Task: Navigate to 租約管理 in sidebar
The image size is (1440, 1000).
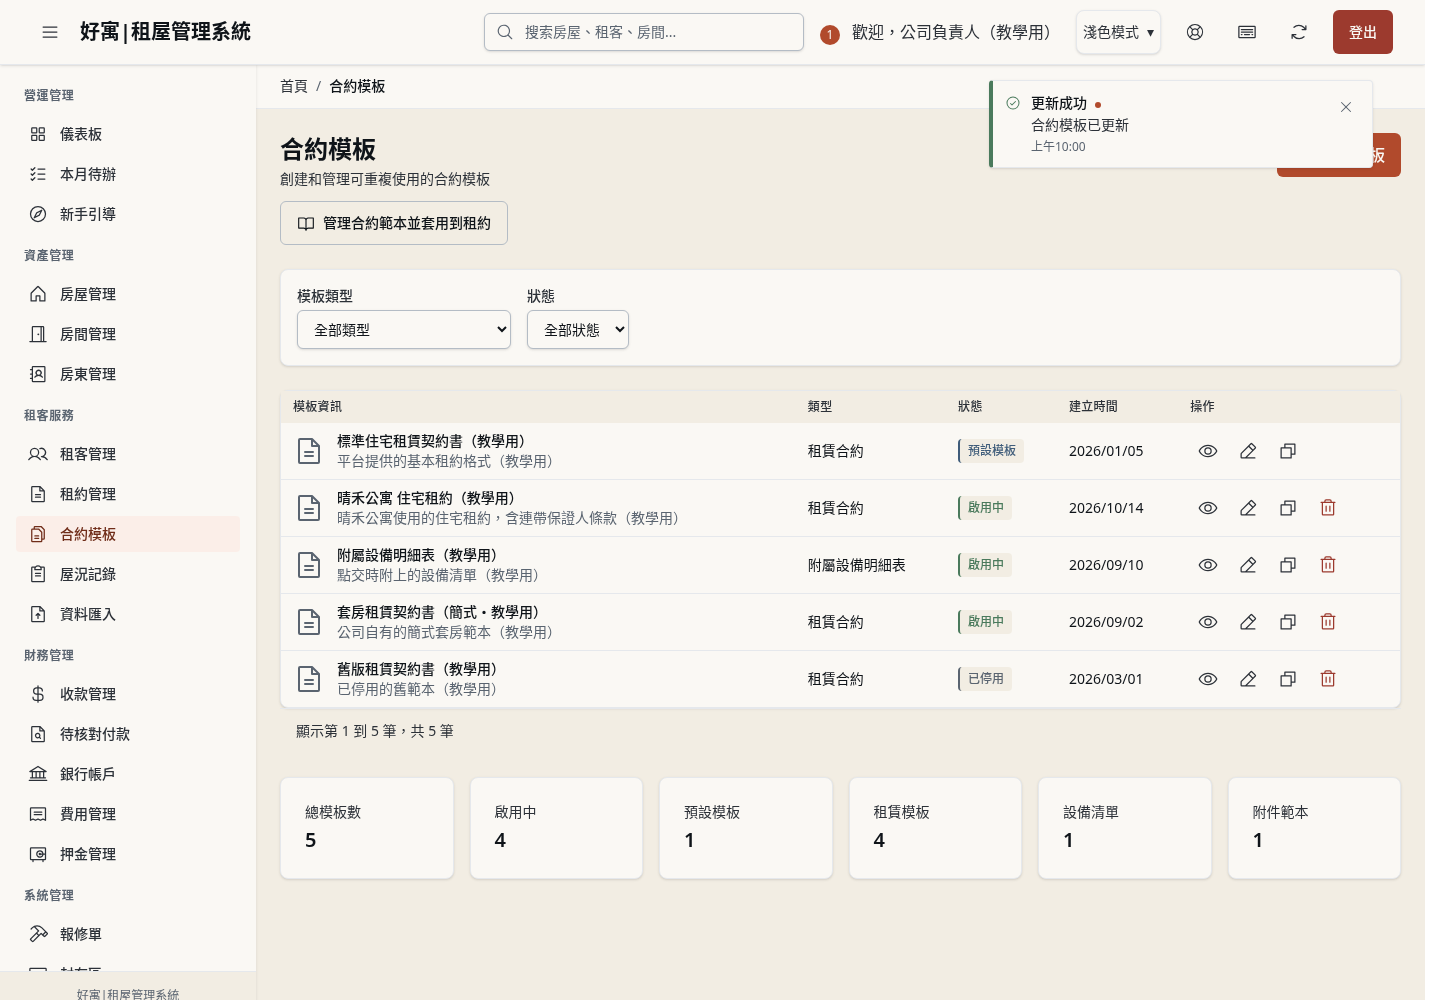Action: tap(128, 494)
